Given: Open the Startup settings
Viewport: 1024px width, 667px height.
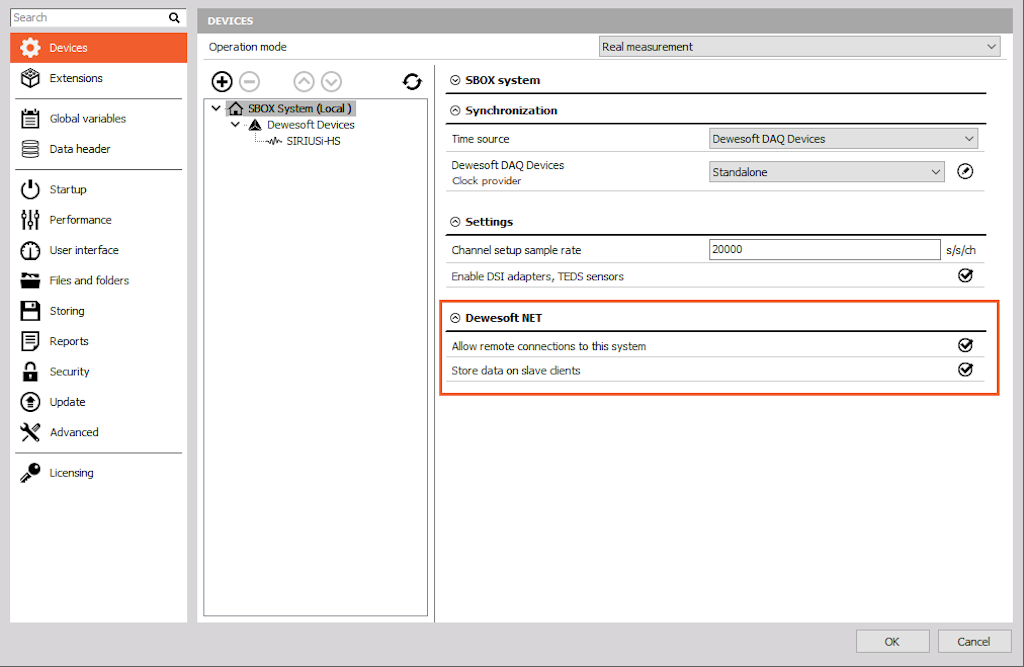Looking at the screenshot, I should 98,189.
